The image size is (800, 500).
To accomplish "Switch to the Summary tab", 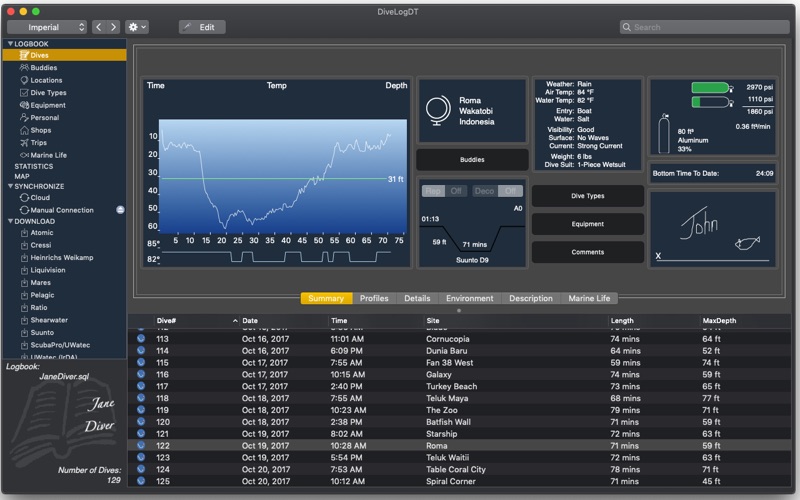I will pyautogui.click(x=326, y=298).
